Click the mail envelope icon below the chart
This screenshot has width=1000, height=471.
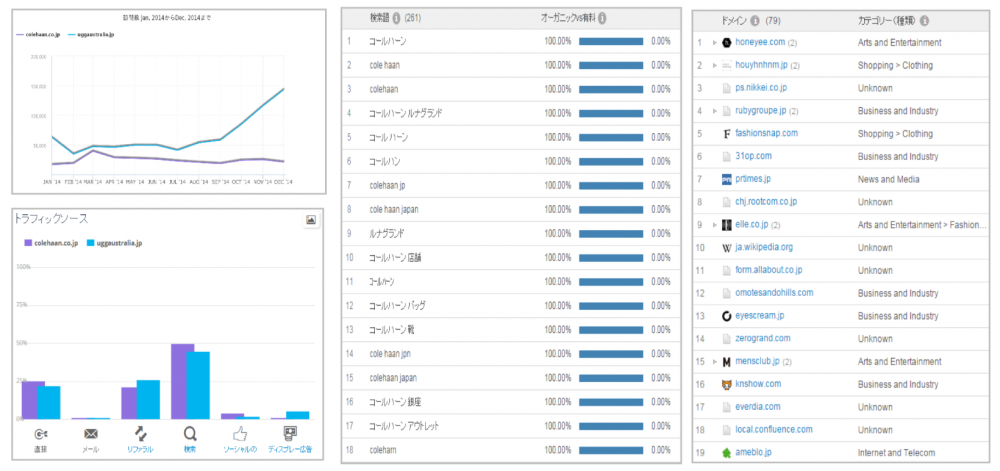coord(91,434)
